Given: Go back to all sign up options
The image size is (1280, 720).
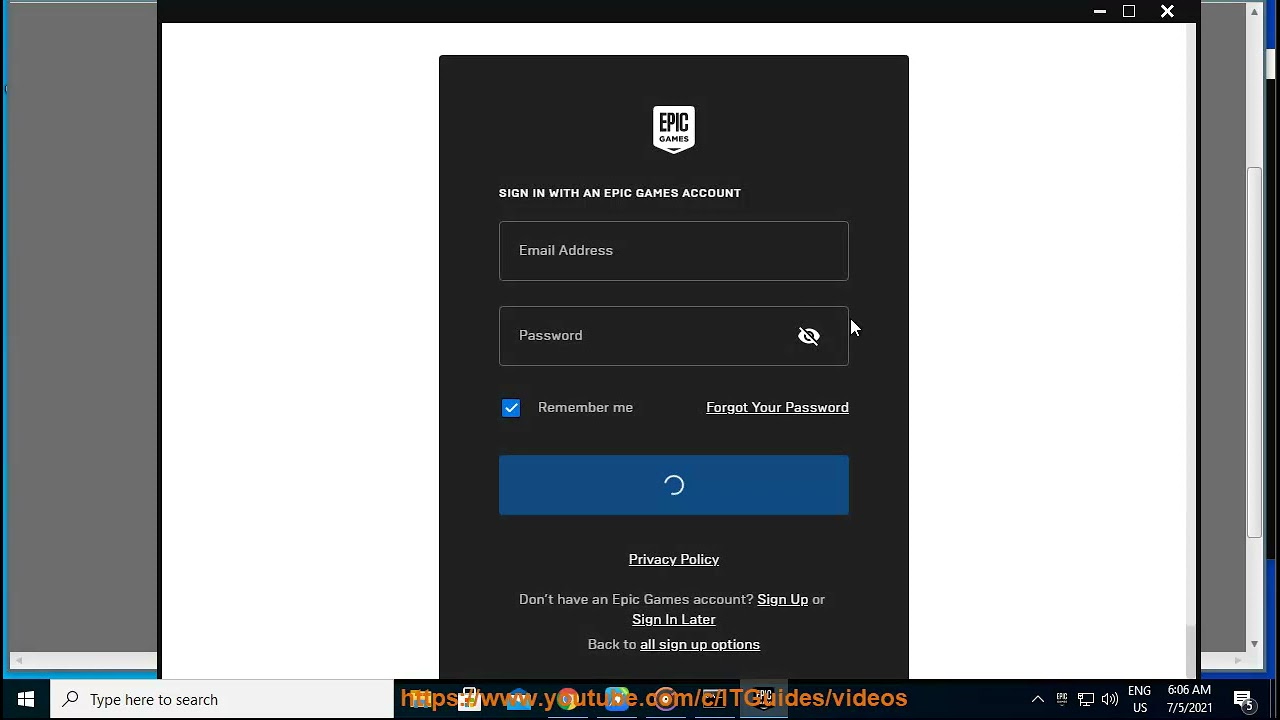Looking at the screenshot, I should (699, 644).
